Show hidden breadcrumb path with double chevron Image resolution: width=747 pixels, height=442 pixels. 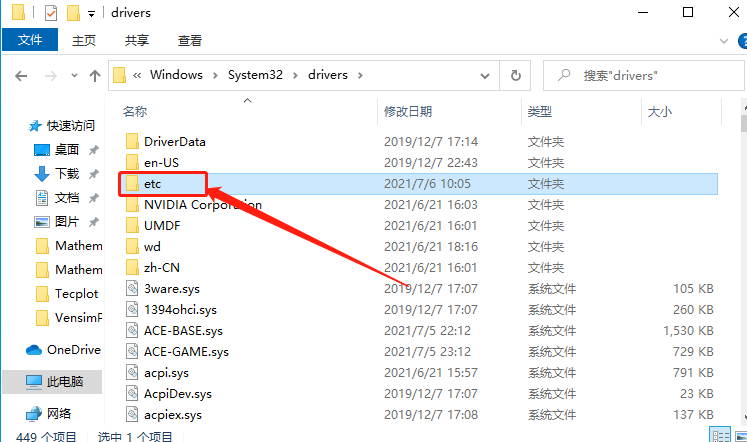137,75
